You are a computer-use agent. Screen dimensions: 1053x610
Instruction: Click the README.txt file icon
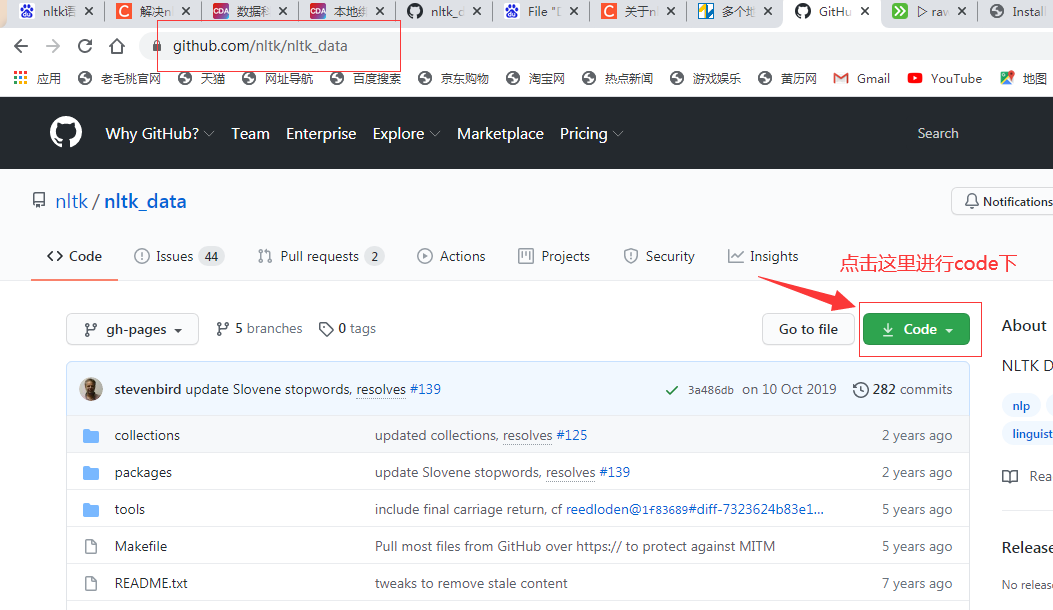point(91,584)
